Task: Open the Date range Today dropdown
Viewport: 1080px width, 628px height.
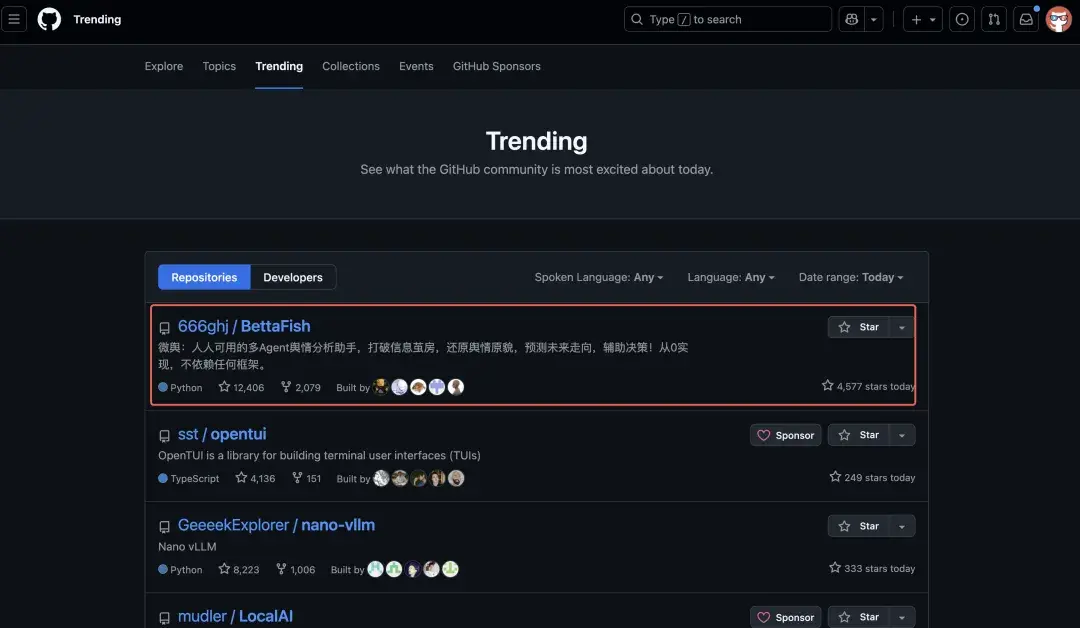Action: (x=851, y=277)
